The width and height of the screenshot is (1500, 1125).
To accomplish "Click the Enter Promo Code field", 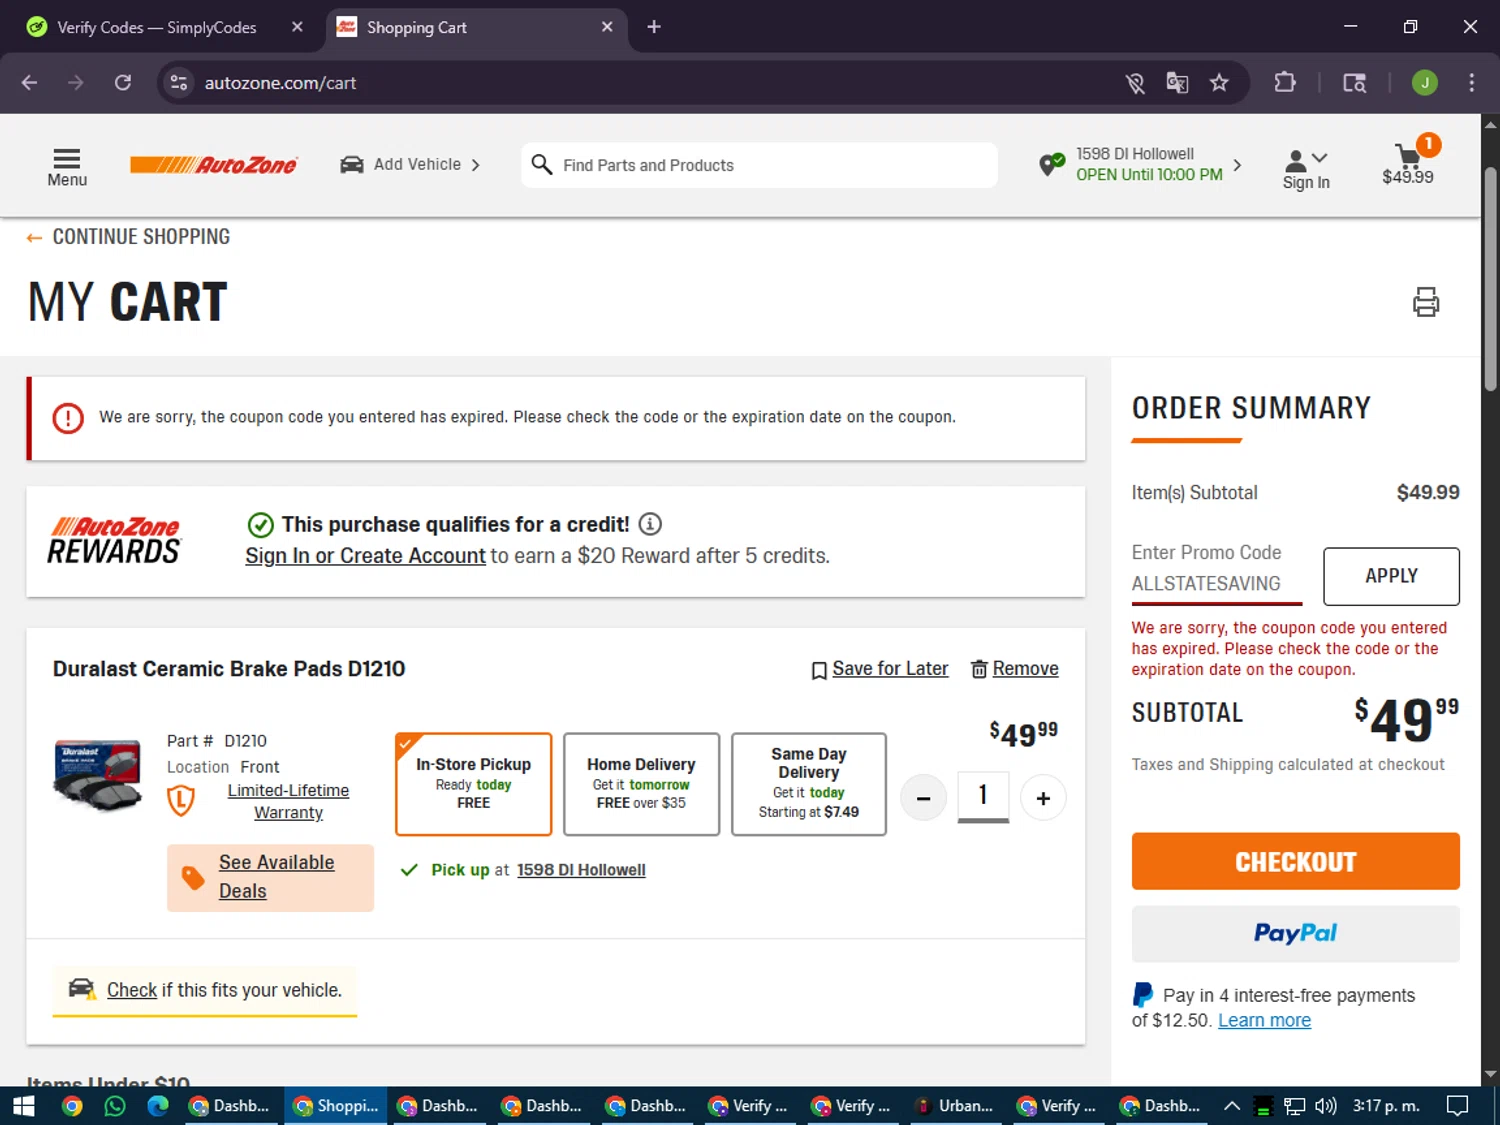I will (x=1216, y=575).
